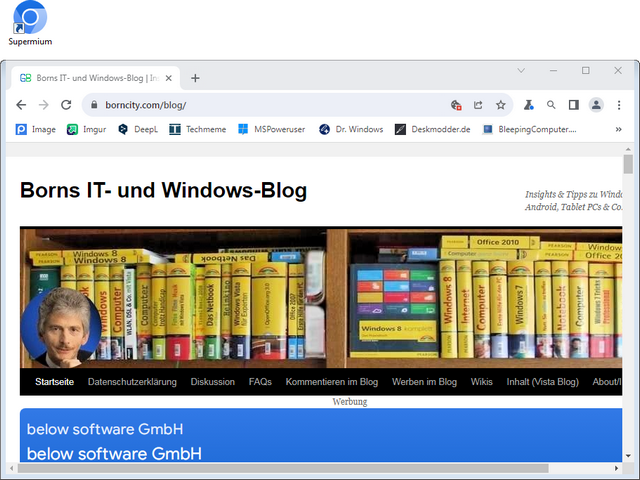Click the search magnifier toolbar icon
Viewport: 640px width, 480px height.
tap(551, 105)
